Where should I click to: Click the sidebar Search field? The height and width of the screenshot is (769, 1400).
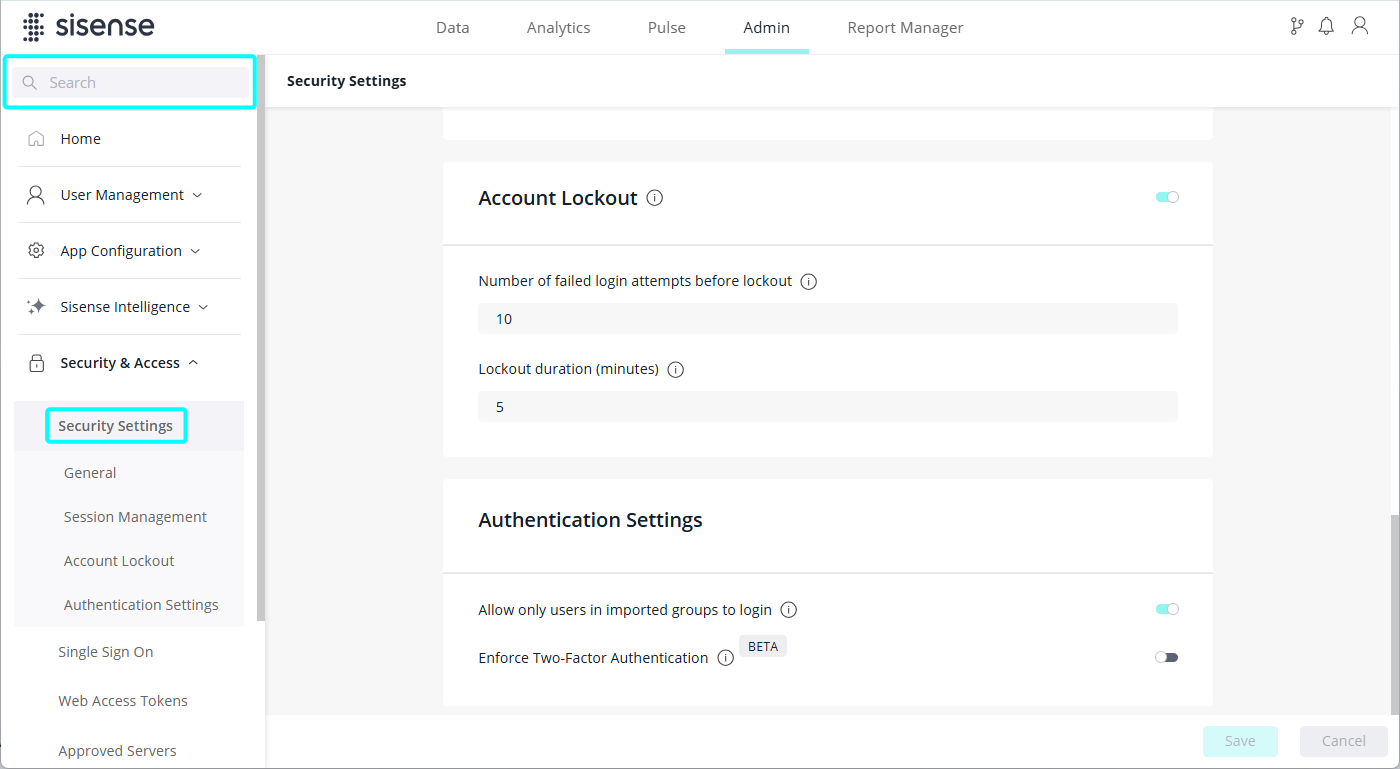(x=140, y=83)
